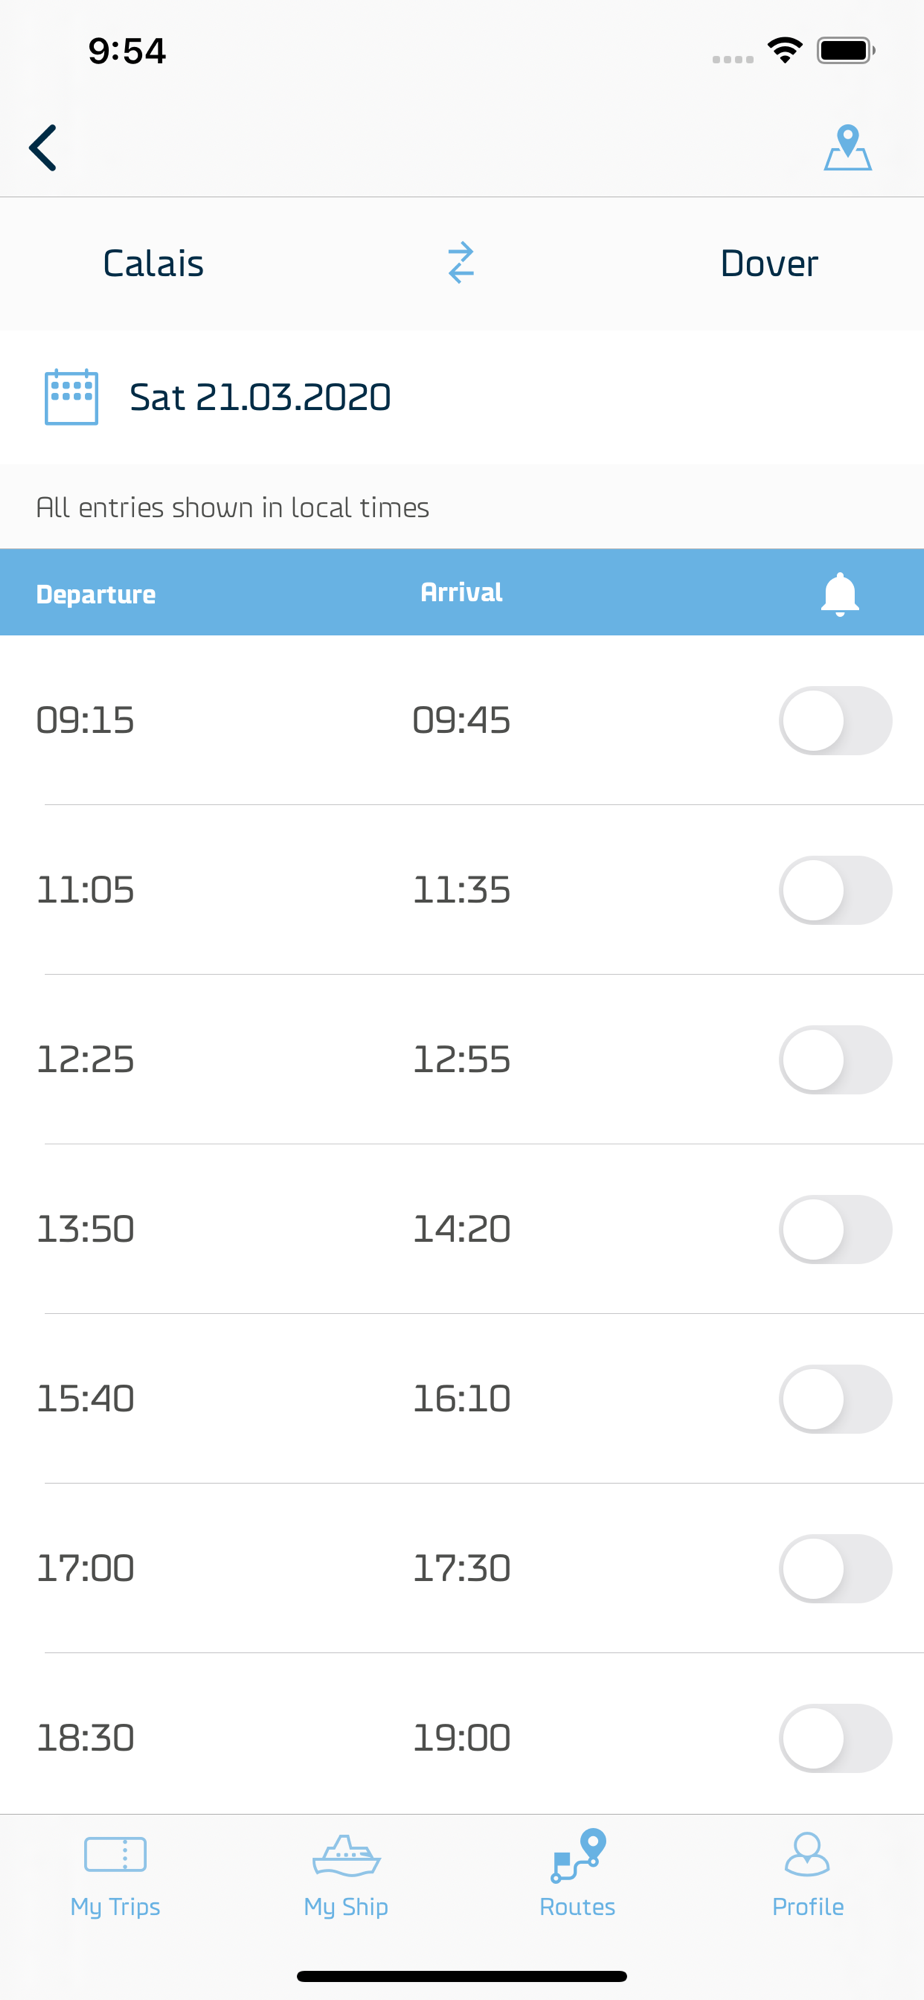Image resolution: width=924 pixels, height=2000 pixels.
Task: Tap the Departure column header
Action: point(96,594)
